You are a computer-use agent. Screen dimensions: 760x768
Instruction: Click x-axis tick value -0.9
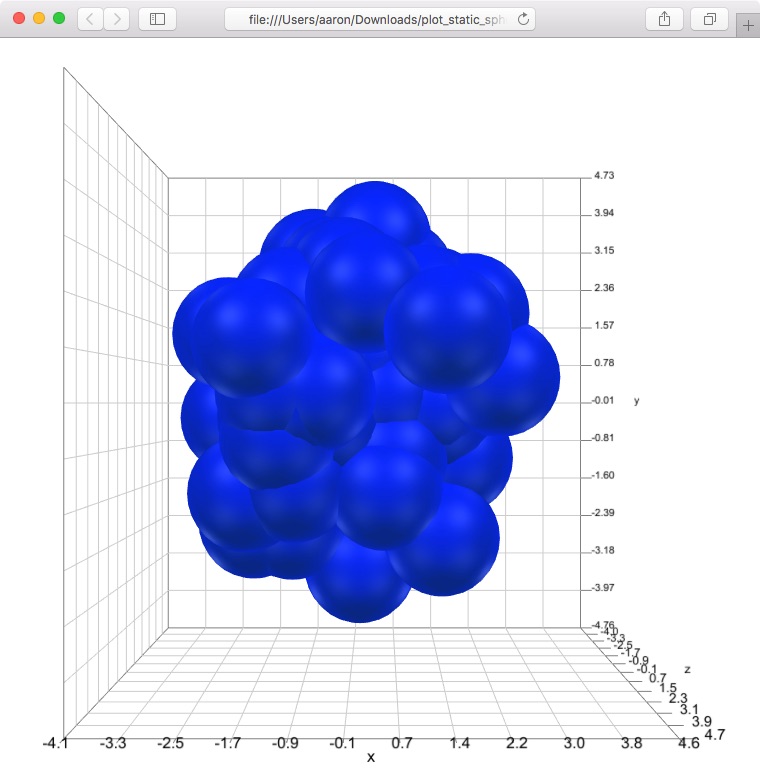point(285,743)
